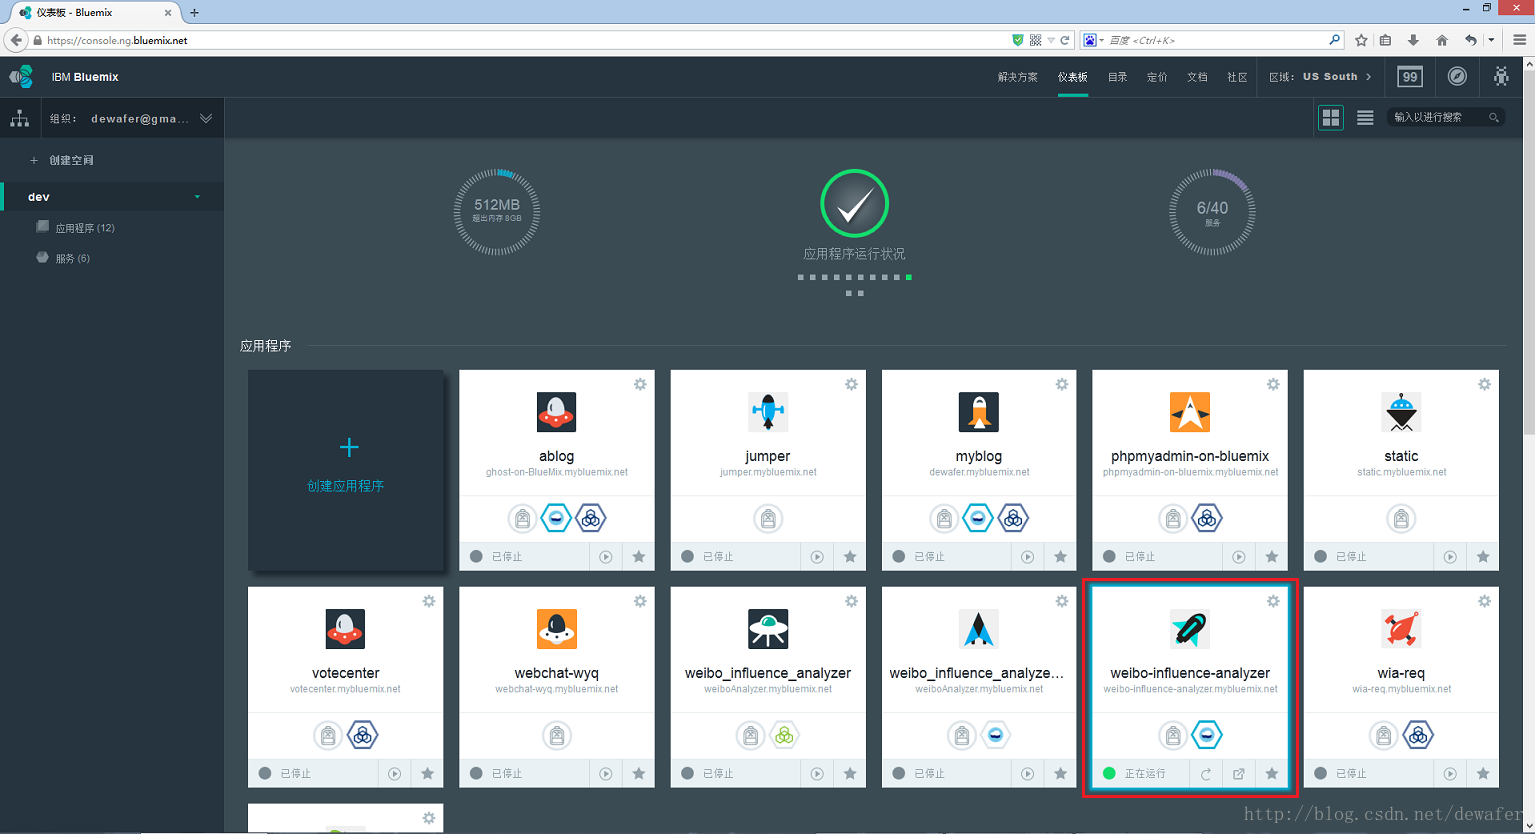Open settings gear on static card
This screenshot has width=1535, height=834.
click(1484, 384)
